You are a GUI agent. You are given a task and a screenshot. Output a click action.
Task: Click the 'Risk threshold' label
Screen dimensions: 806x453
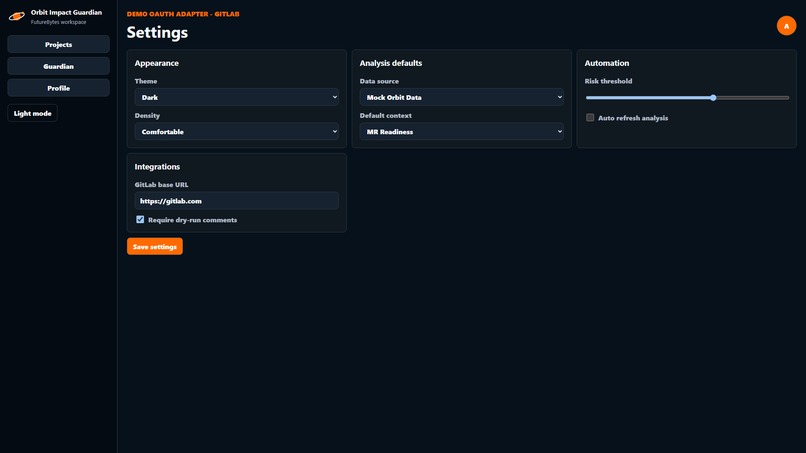click(x=608, y=81)
